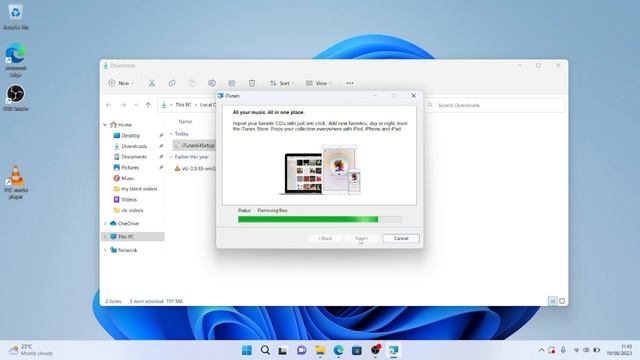Collapse the Today file group
The height and width of the screenshot is (360, 640).
171,134
